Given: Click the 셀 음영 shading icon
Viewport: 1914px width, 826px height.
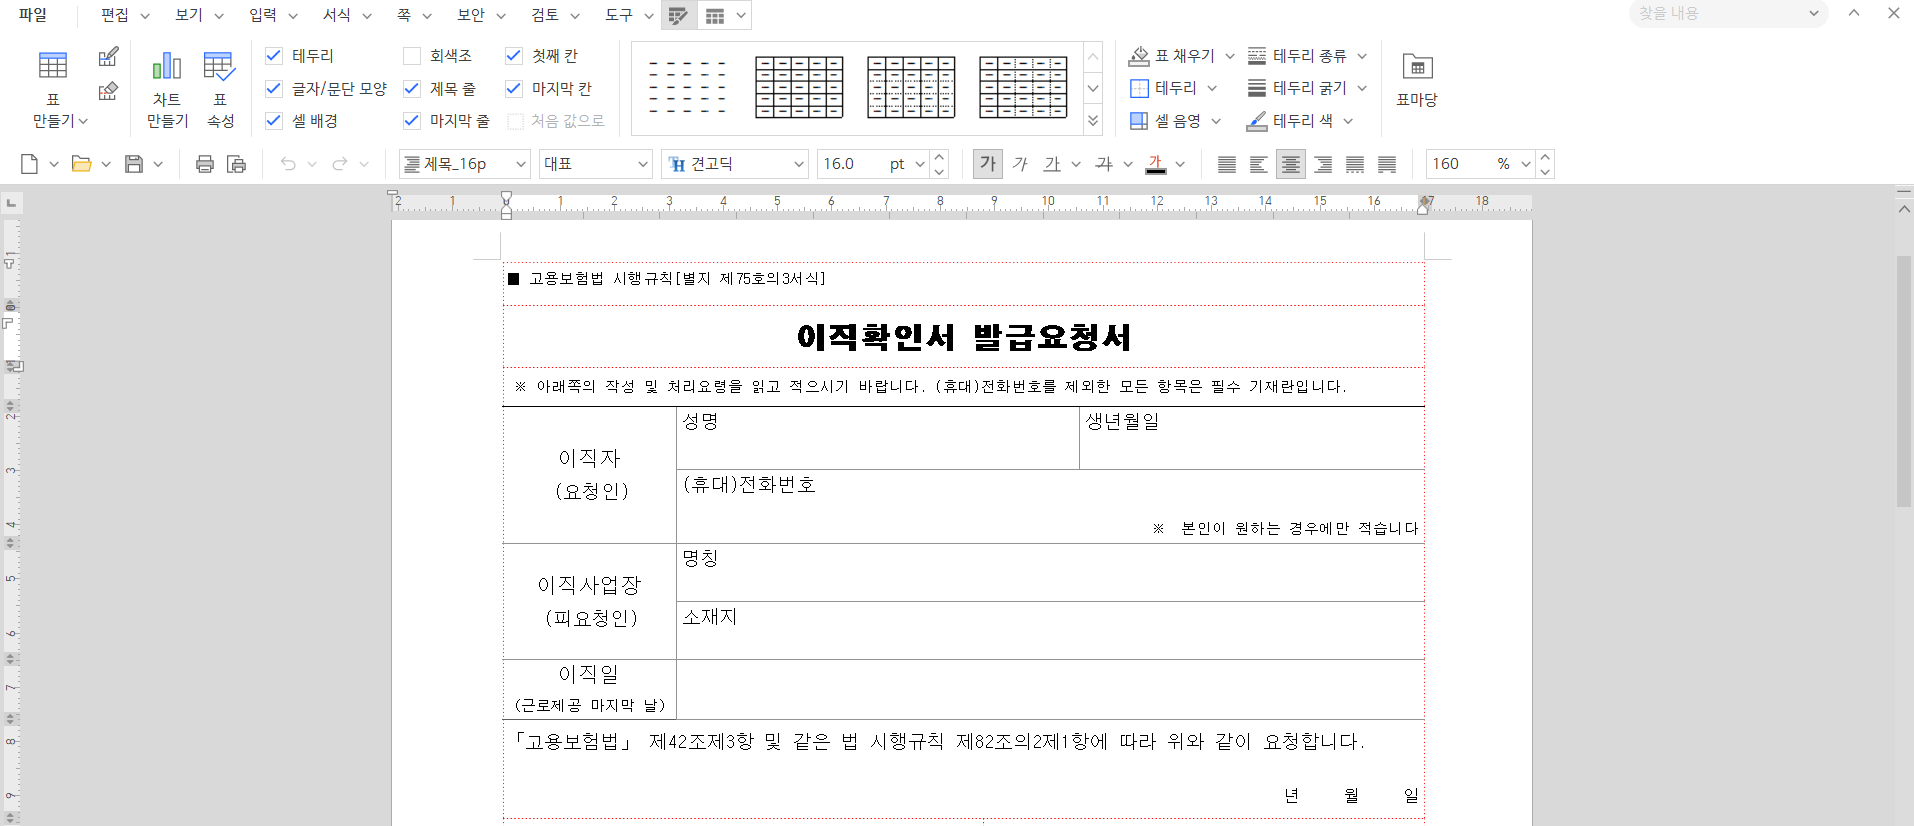Looking at the screenshot, I should click(x=1139, y=121).
